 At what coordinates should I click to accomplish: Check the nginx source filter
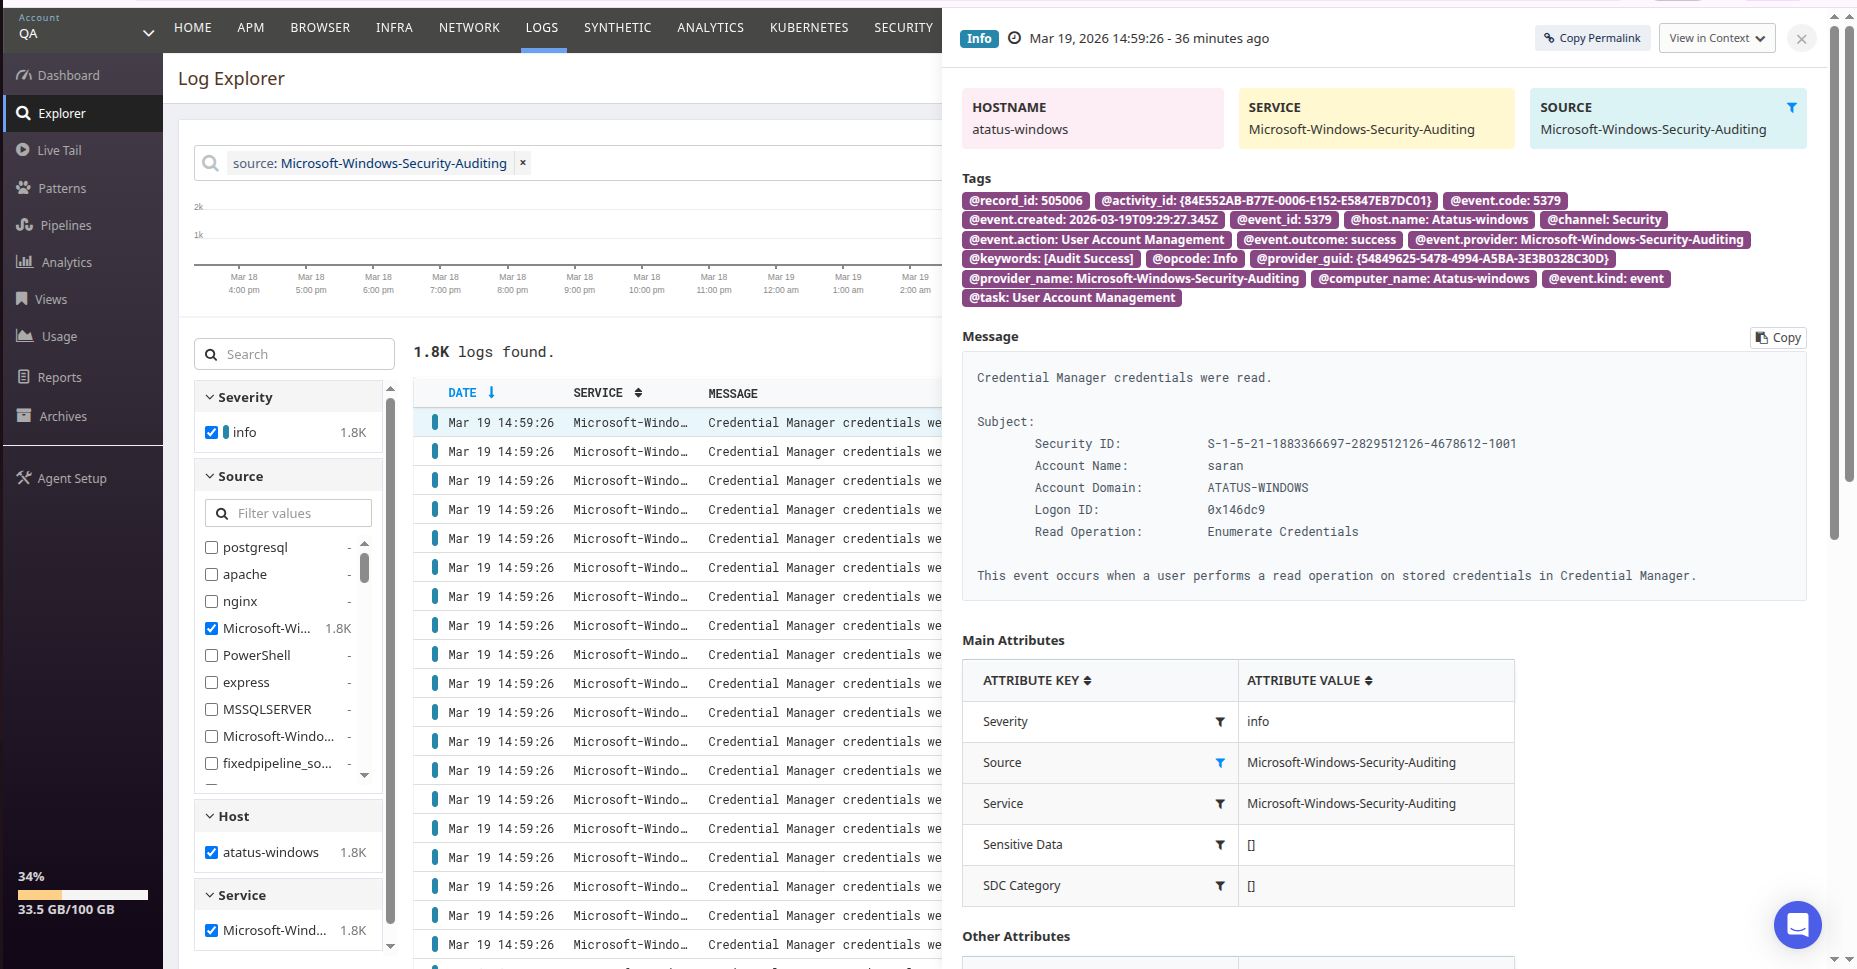[211, 601]
